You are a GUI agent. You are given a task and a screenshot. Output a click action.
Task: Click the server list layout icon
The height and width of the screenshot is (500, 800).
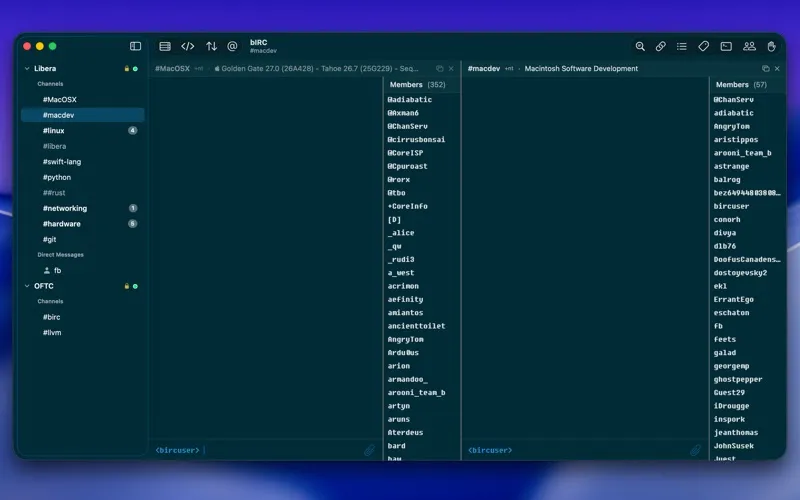[x=165, y=46]
